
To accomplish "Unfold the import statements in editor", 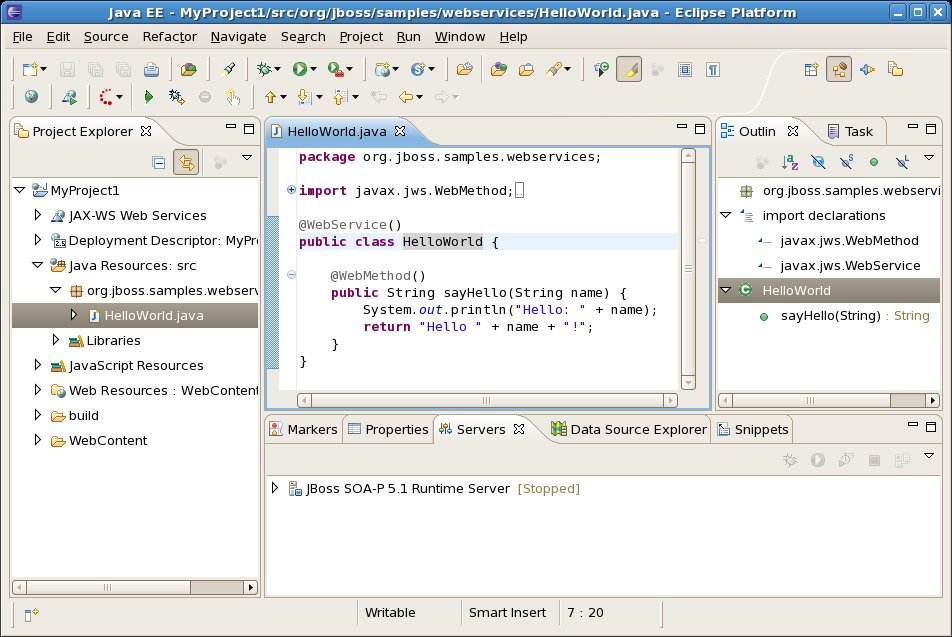I will pyautogui.click(x=291, y=189).
